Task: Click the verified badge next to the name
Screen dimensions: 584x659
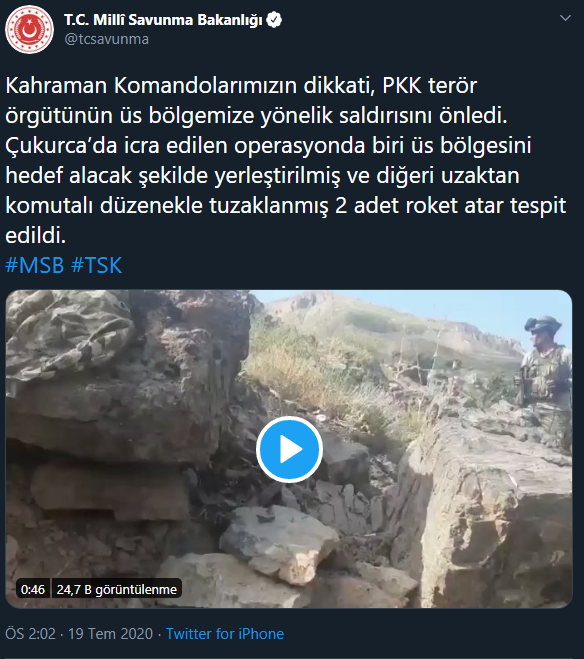Action: point(274,20)
